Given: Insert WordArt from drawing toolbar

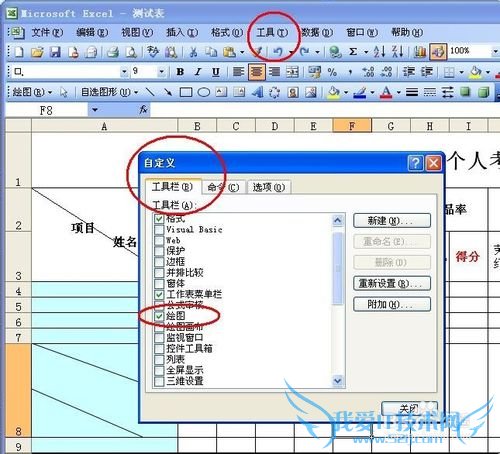Looking at the screenshot, I should (257, 92).
